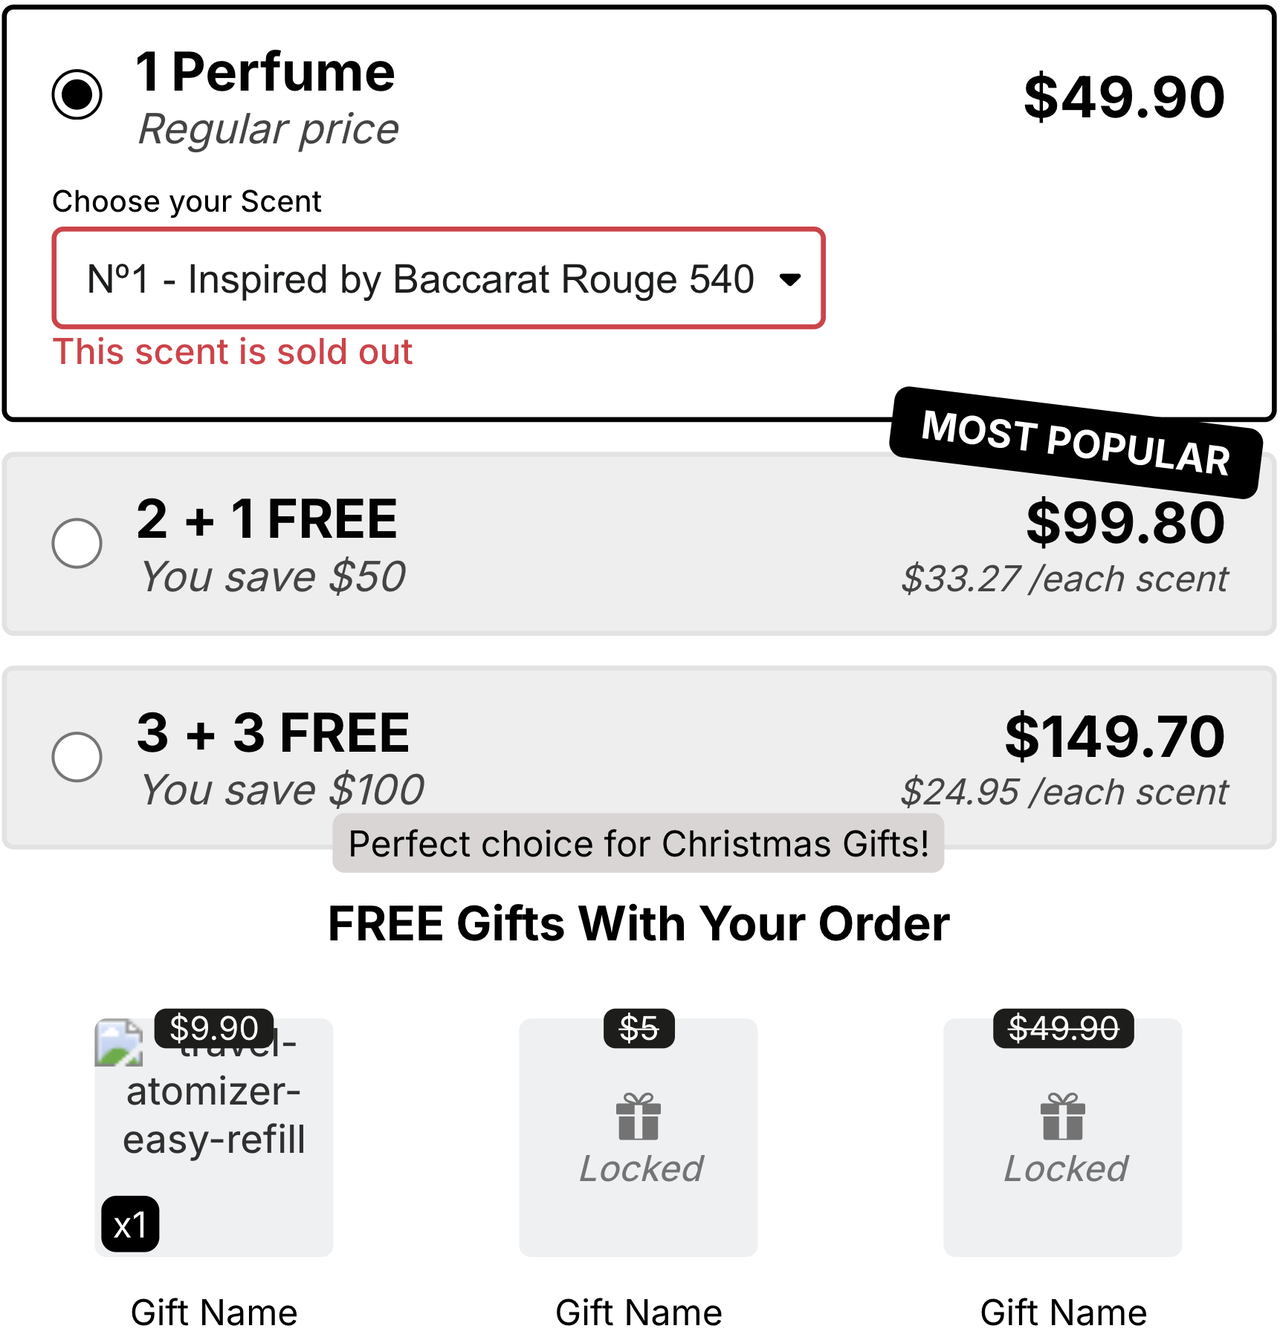Select the 2 + 1 FREE radio option

77,543
